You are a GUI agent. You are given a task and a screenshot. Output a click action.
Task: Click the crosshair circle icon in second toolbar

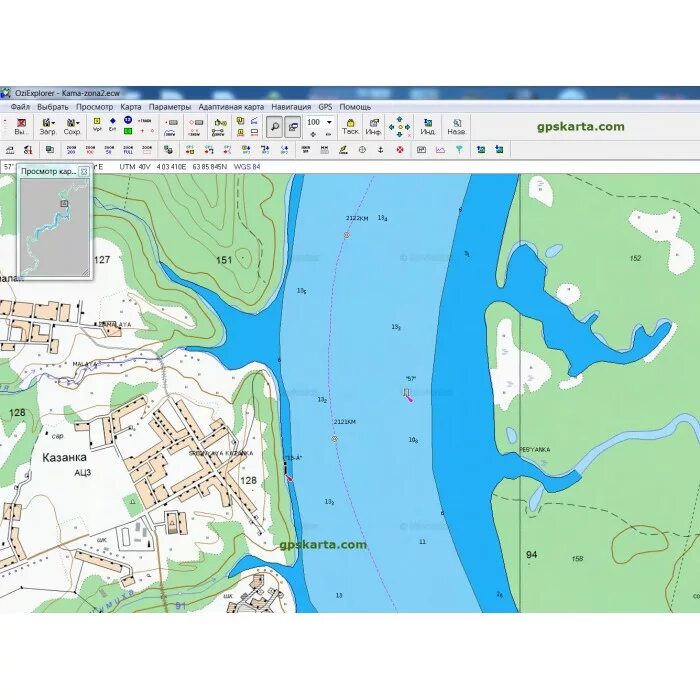[362, 150]
